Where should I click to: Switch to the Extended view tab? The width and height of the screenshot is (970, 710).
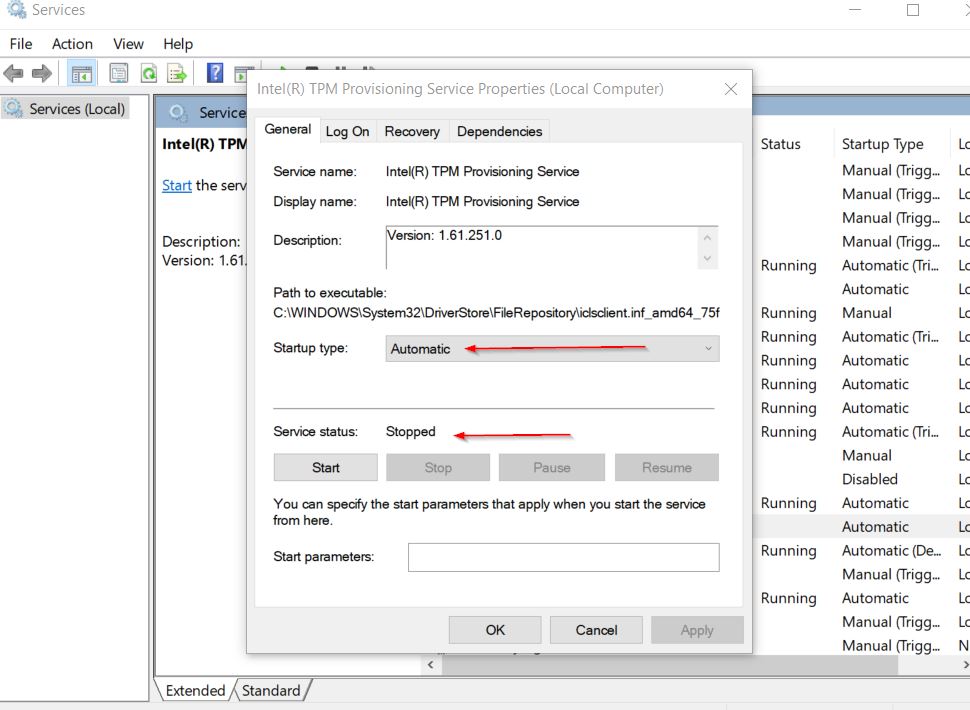click(195, 690)
